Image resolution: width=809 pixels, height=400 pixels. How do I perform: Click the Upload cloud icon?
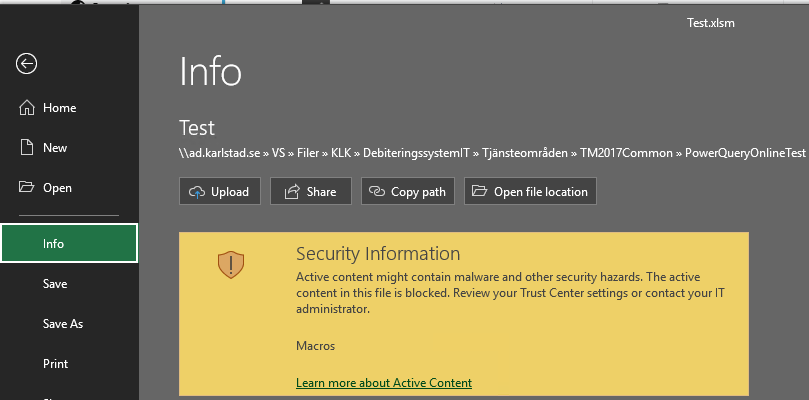coord(197,192)
